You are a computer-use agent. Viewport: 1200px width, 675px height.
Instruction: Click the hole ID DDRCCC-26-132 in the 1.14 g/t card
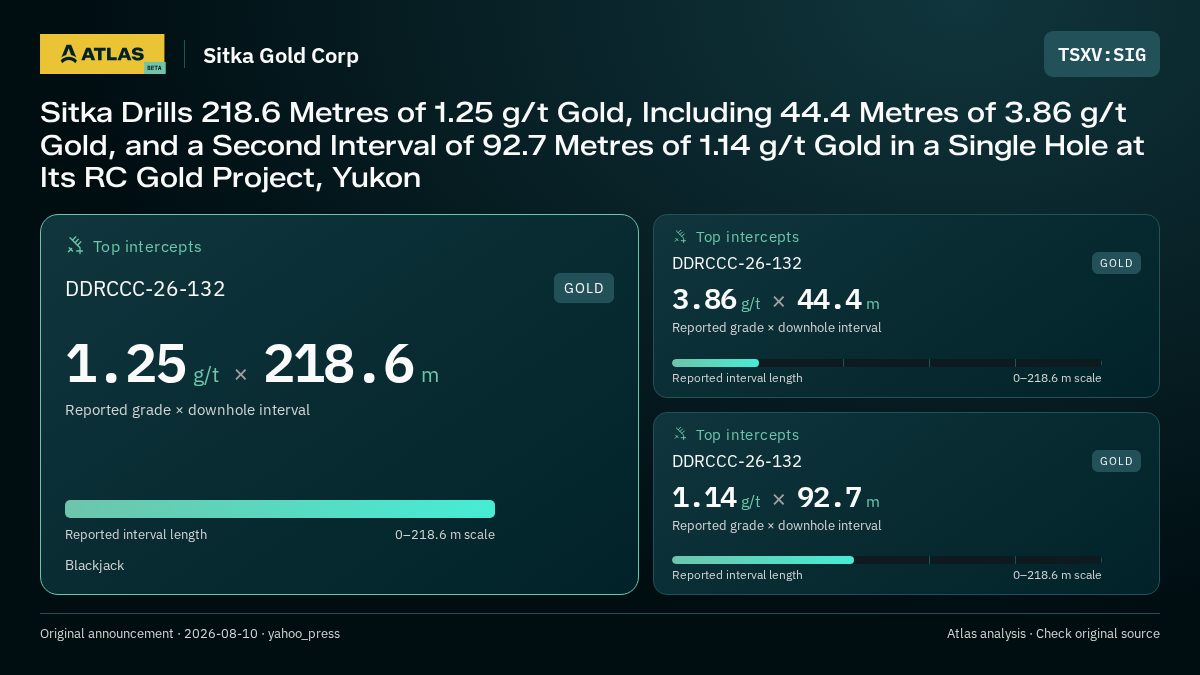point(737,461)
